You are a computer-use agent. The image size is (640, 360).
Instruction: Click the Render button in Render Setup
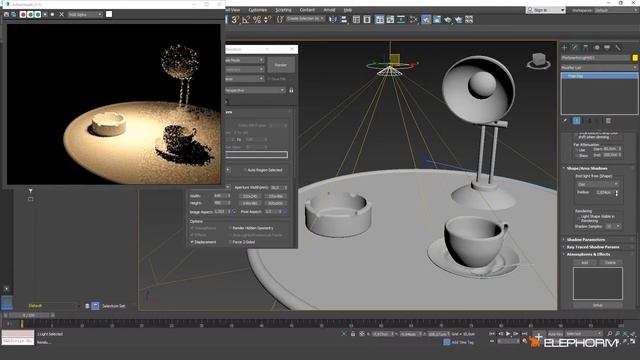coord(280,65)
